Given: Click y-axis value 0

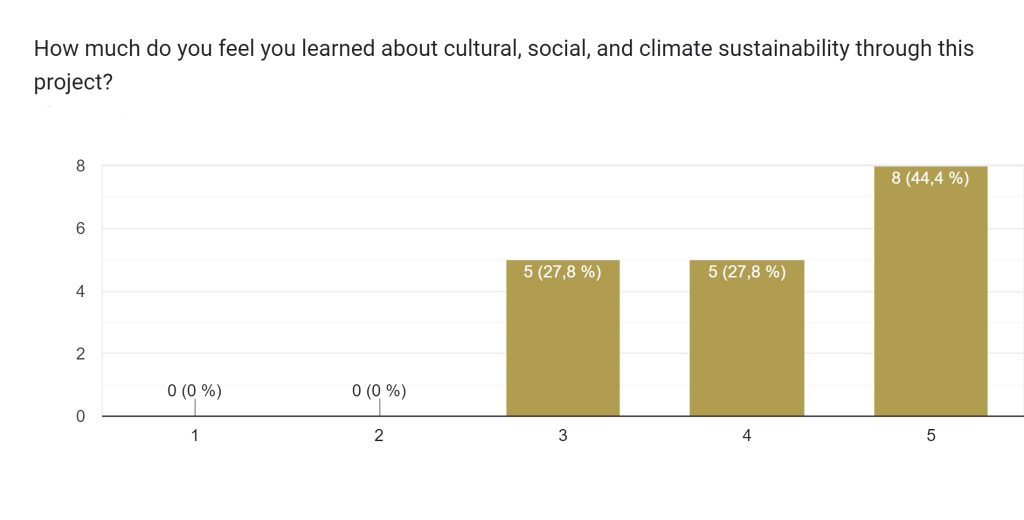Looking at the screenshot, I should click(x=80, y=416).
